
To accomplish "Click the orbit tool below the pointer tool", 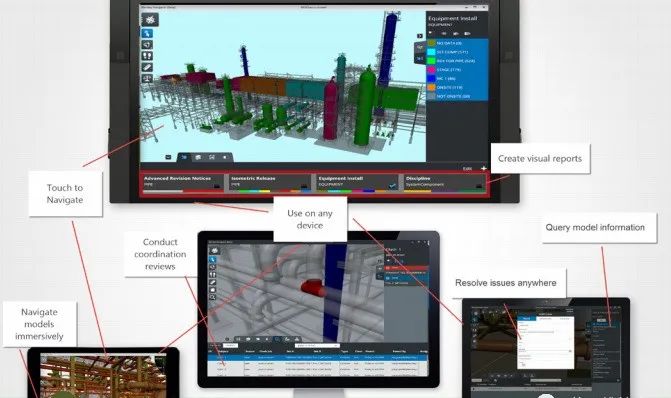I will [x=147, y=45].
